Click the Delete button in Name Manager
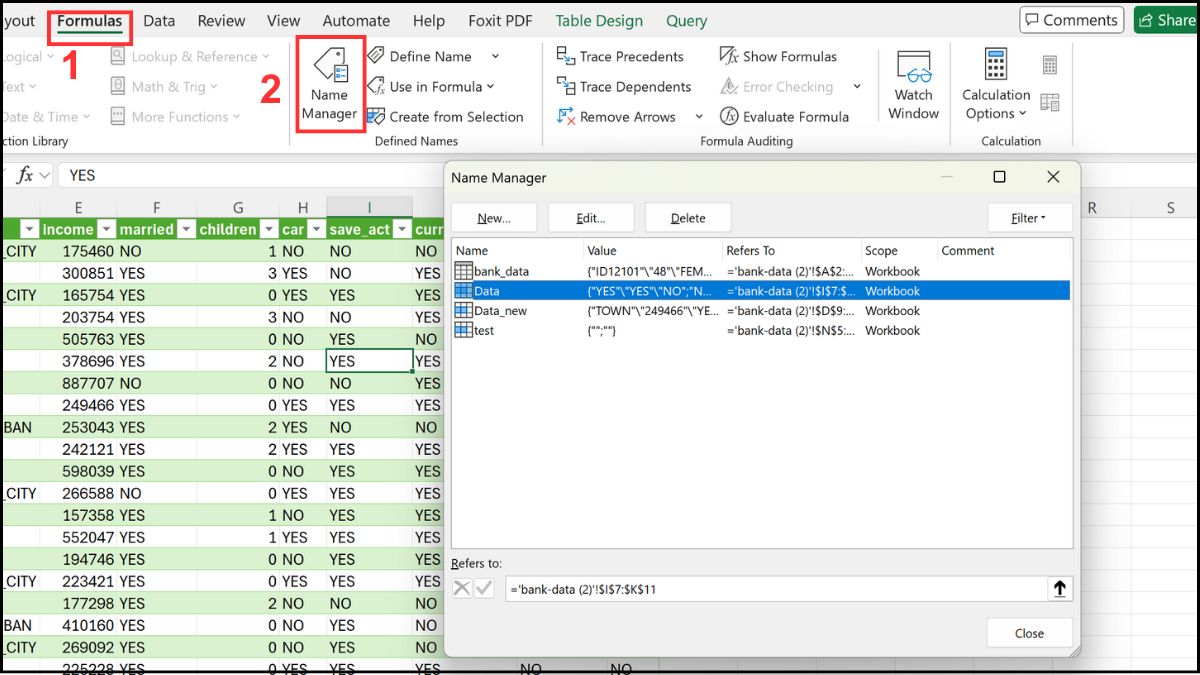Image resolution: width=1200 pixels, height=675 pixels. [688, 217]
